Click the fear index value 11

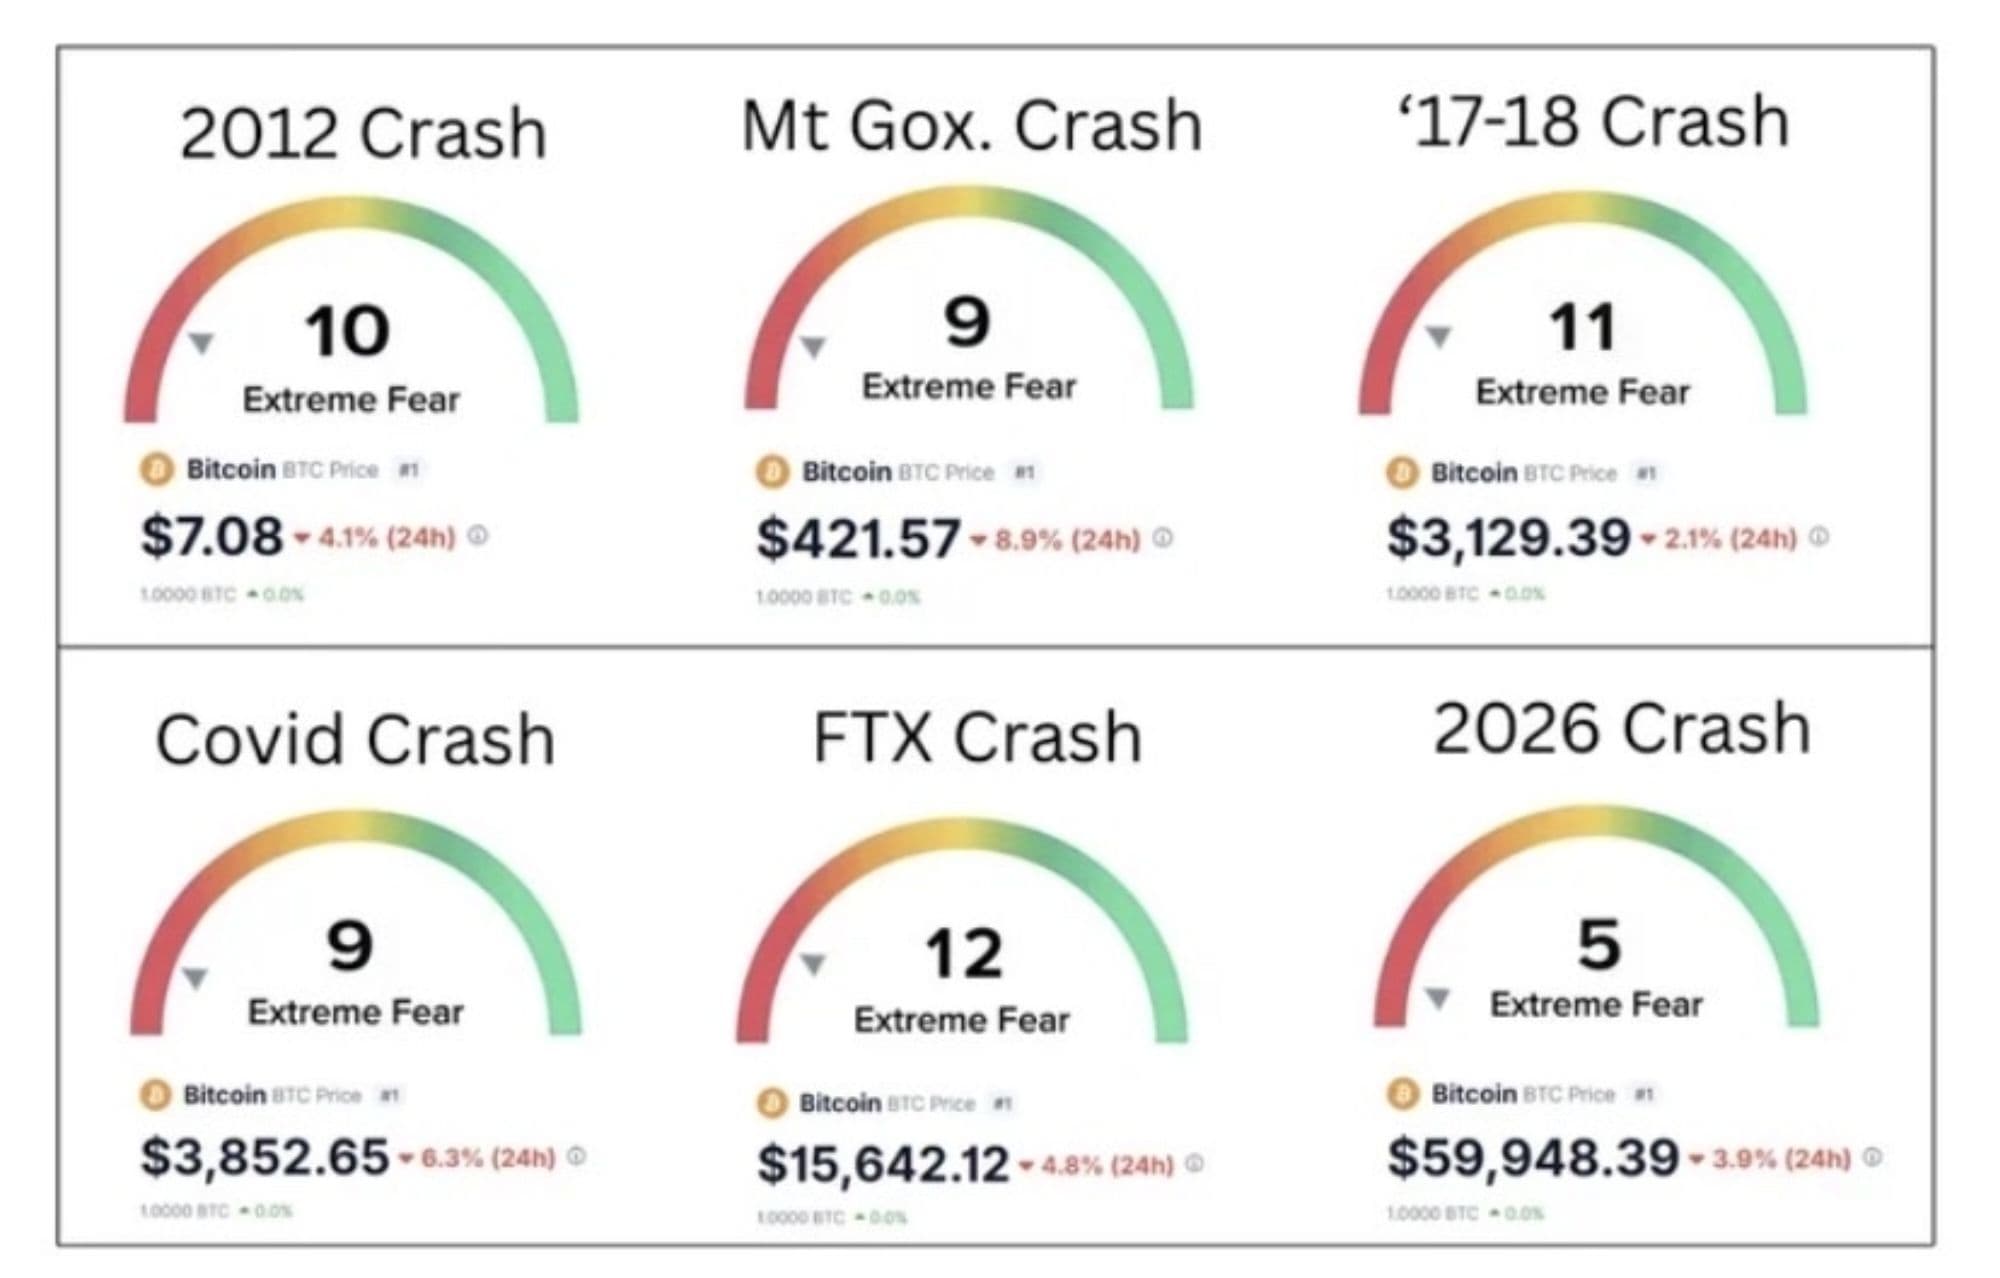pyautogui.click(x=1582, y=328)
